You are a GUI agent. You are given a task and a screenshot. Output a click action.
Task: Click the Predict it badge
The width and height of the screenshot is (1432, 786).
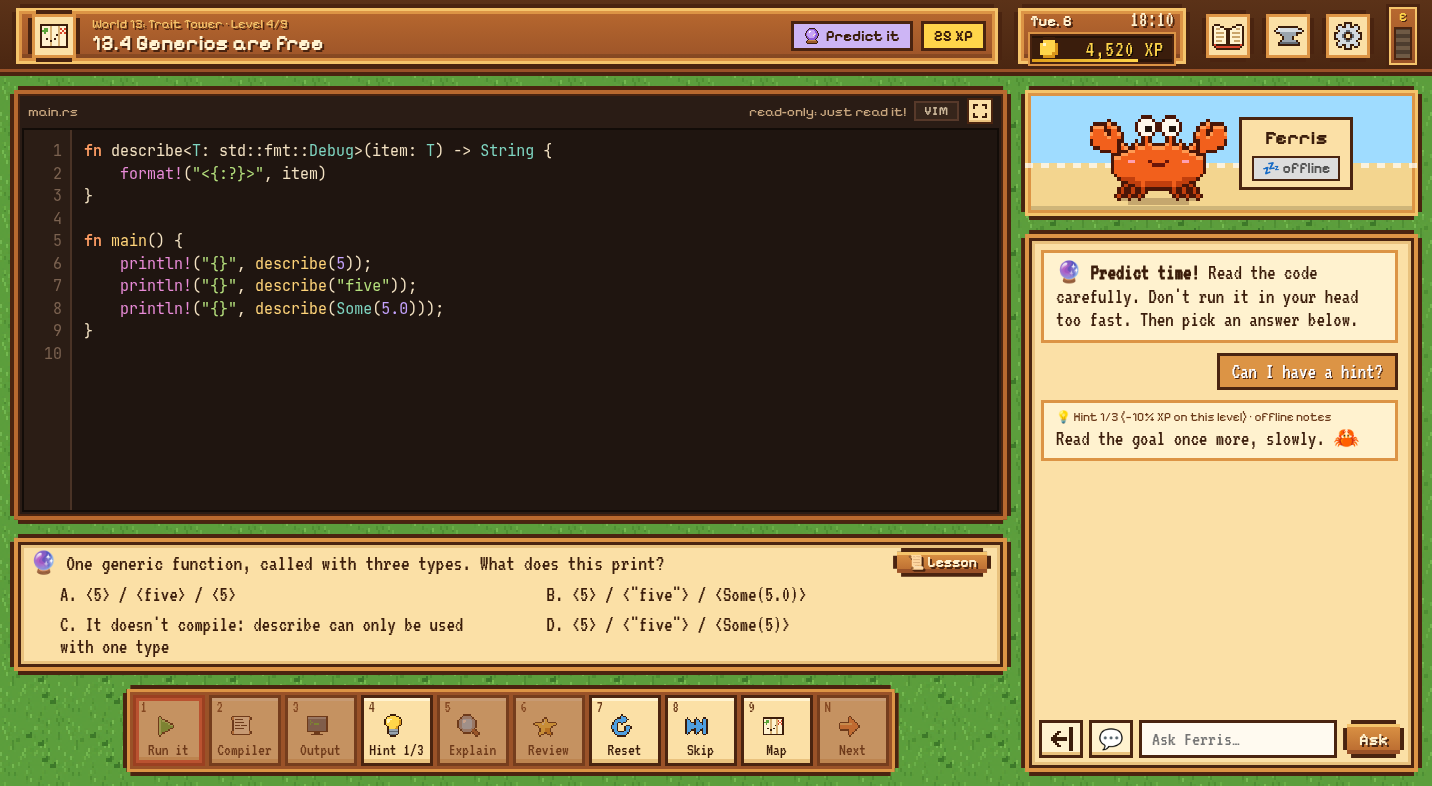(852, 36)
